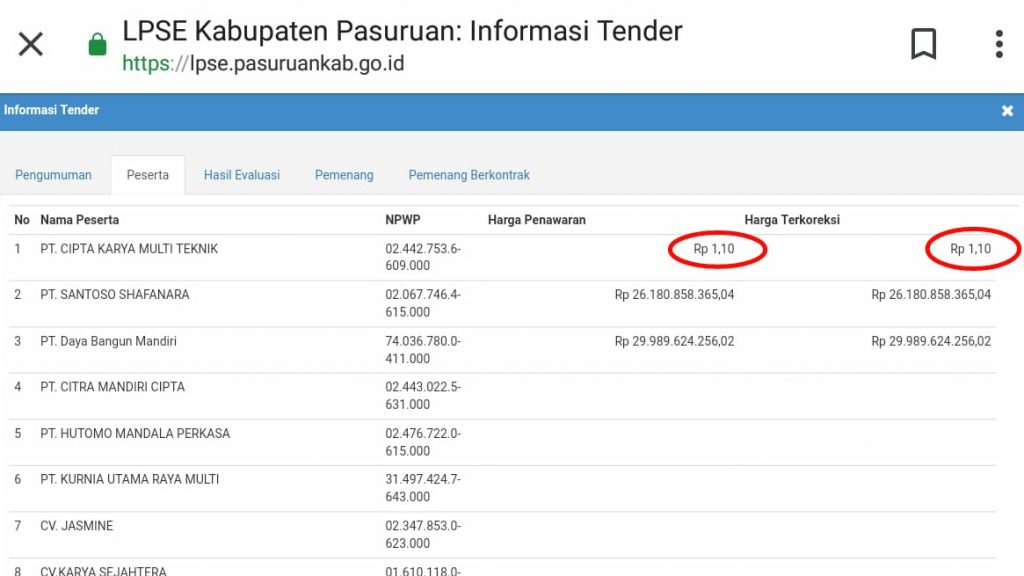Image resolution: width=1024 pixels, height=576 pixels.
Task: Click NPWP 31.497.424.7-643.000
Action: [423, 488]
